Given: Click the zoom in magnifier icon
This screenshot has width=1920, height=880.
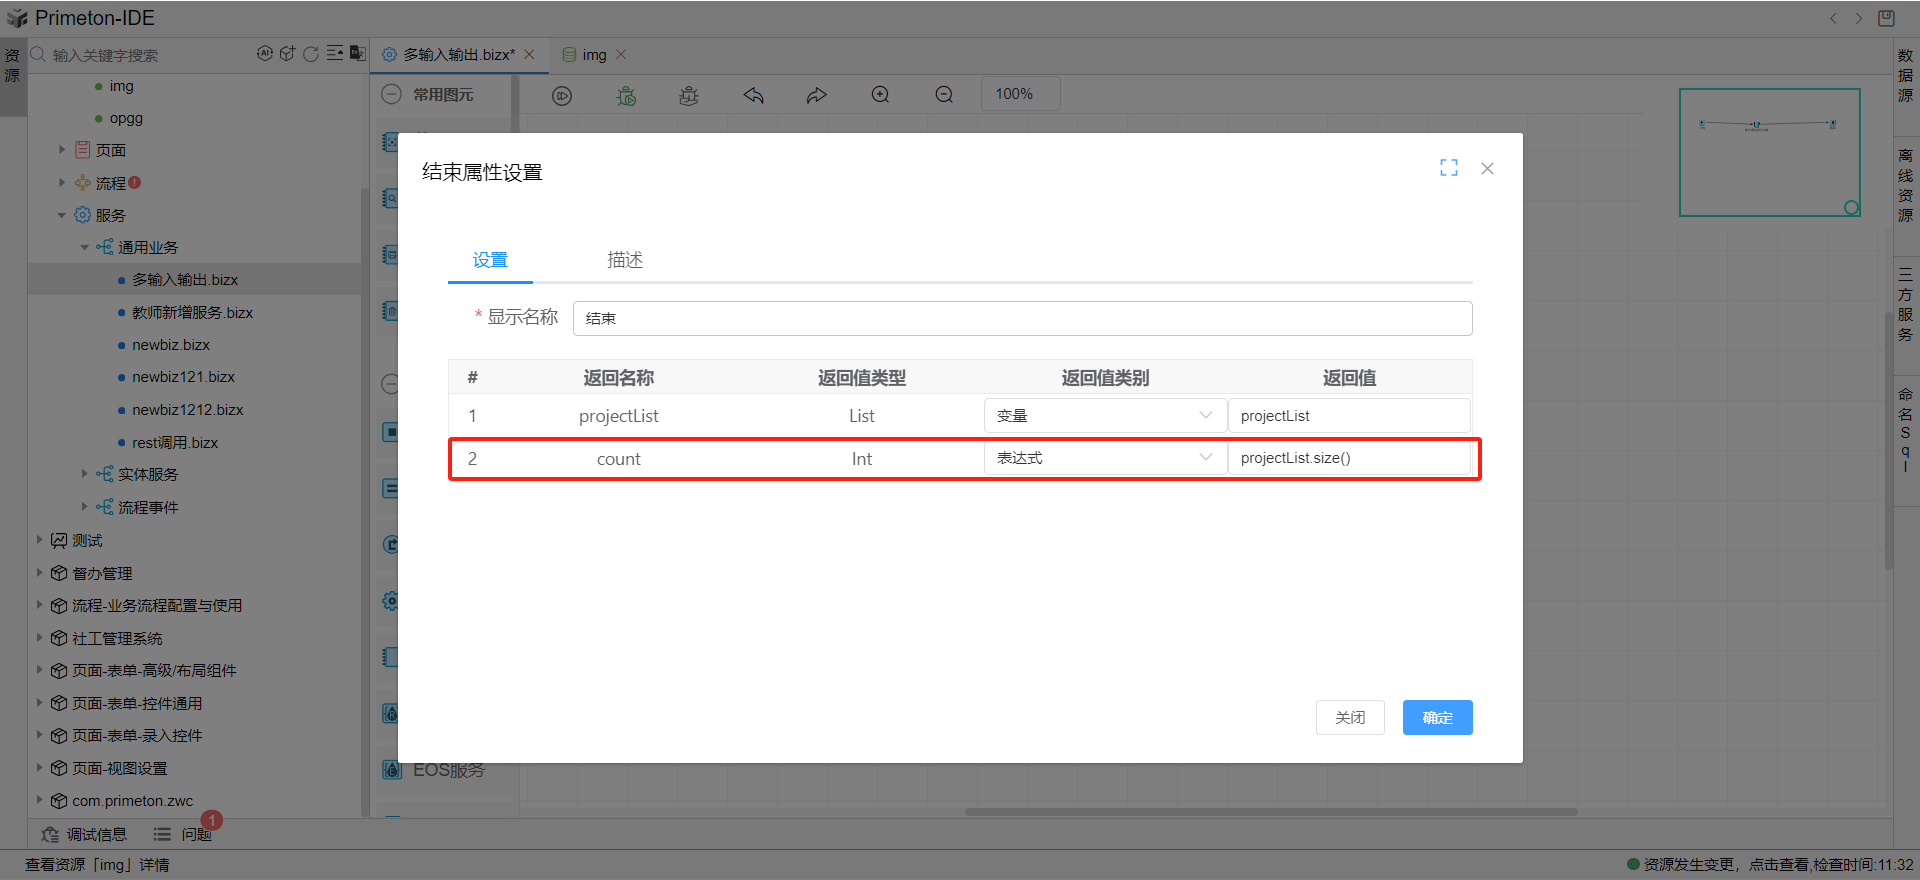Looking at the screenshot, I should tap(880, 95).
